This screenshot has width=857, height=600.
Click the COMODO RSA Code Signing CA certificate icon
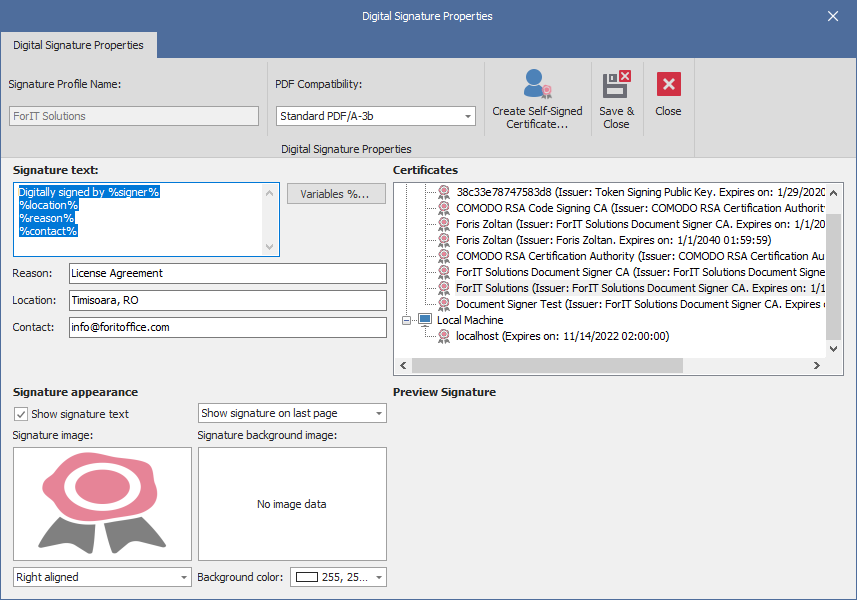tap(442, 206)
